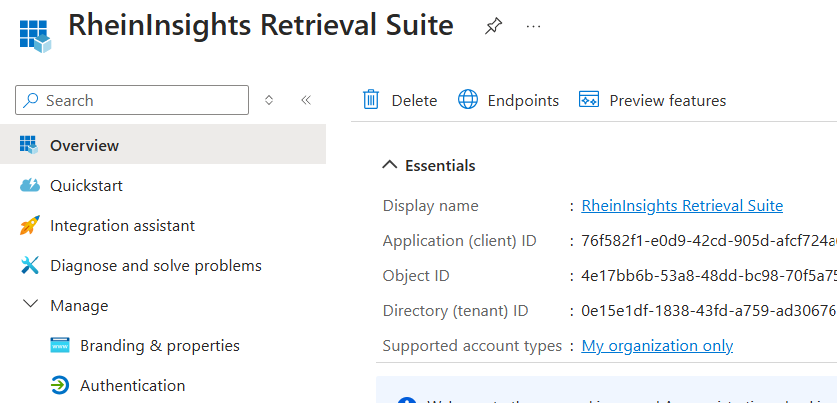Click the rocket Integration assistant icon
The image size is (837, 403).
(x=29, y=225)
